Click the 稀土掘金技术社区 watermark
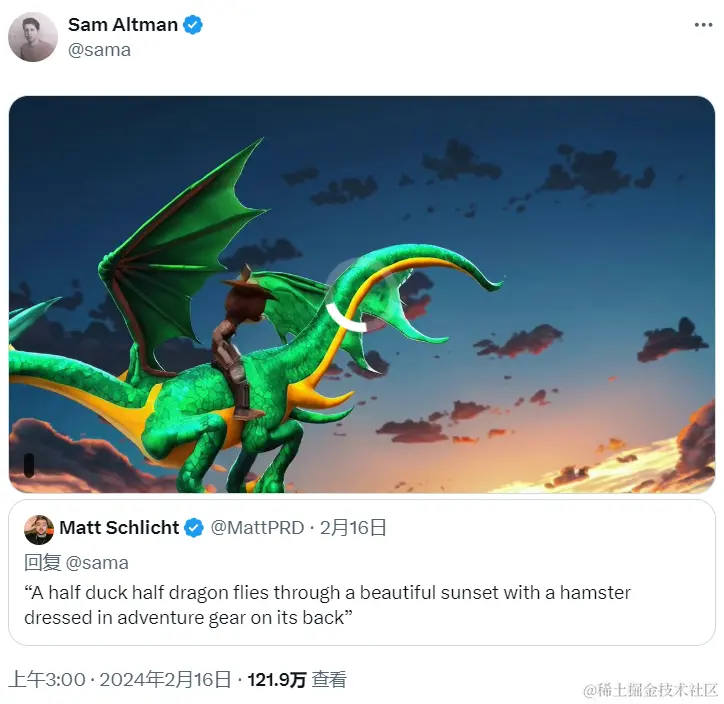The image size is (724, 704). [651, 690]
